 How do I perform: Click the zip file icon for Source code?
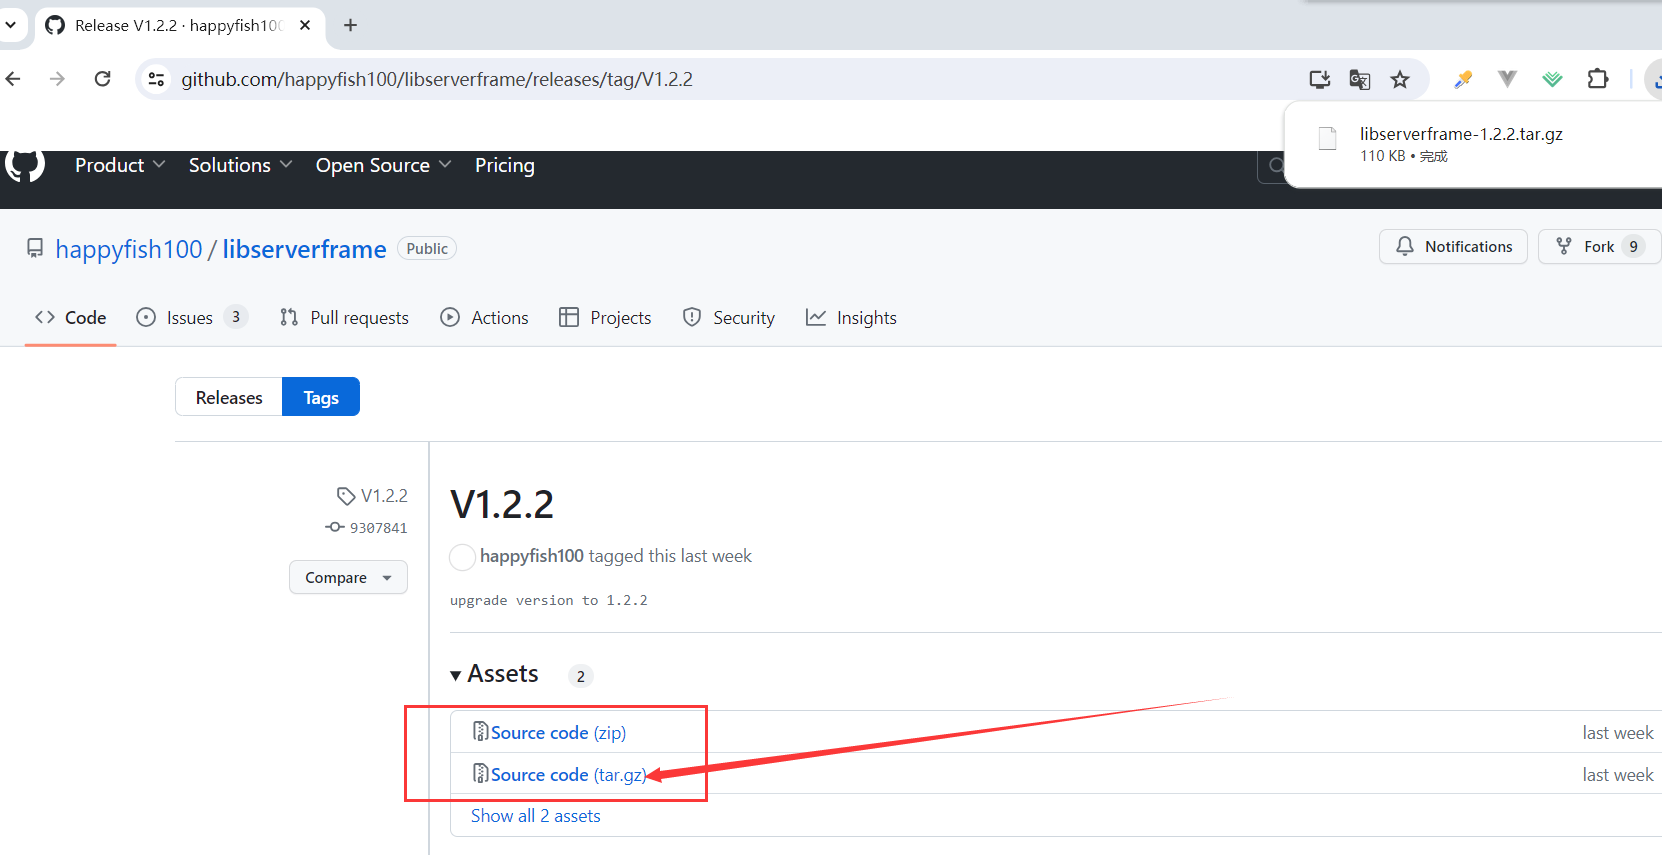[481, 732]
